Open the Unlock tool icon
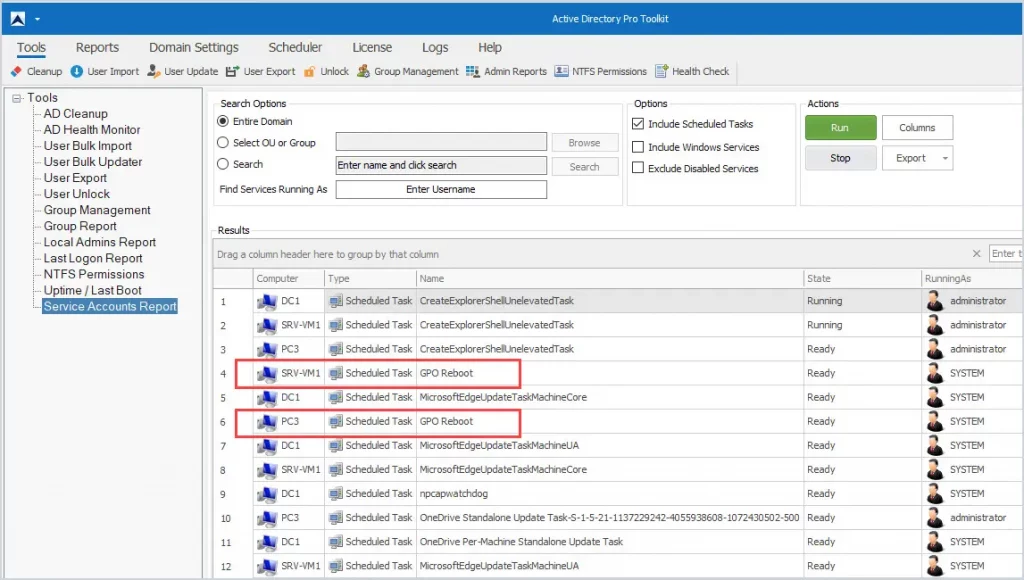The width and height of the screenshot is (1024, 580). tap(310, 71)
